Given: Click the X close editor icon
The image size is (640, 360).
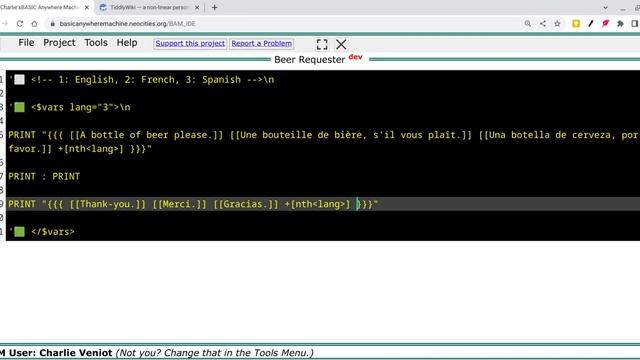Looking at the screenshot, I should (341, 44).
